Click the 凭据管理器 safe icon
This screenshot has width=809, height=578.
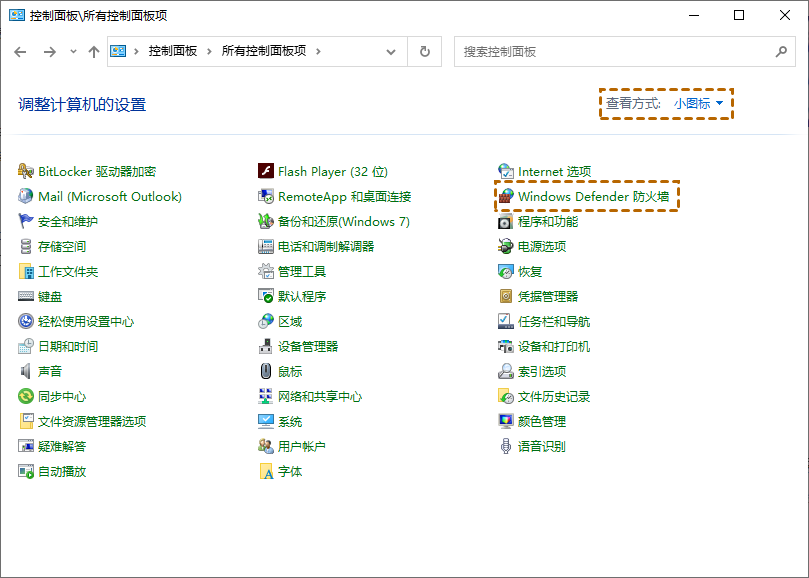point(506,296)
